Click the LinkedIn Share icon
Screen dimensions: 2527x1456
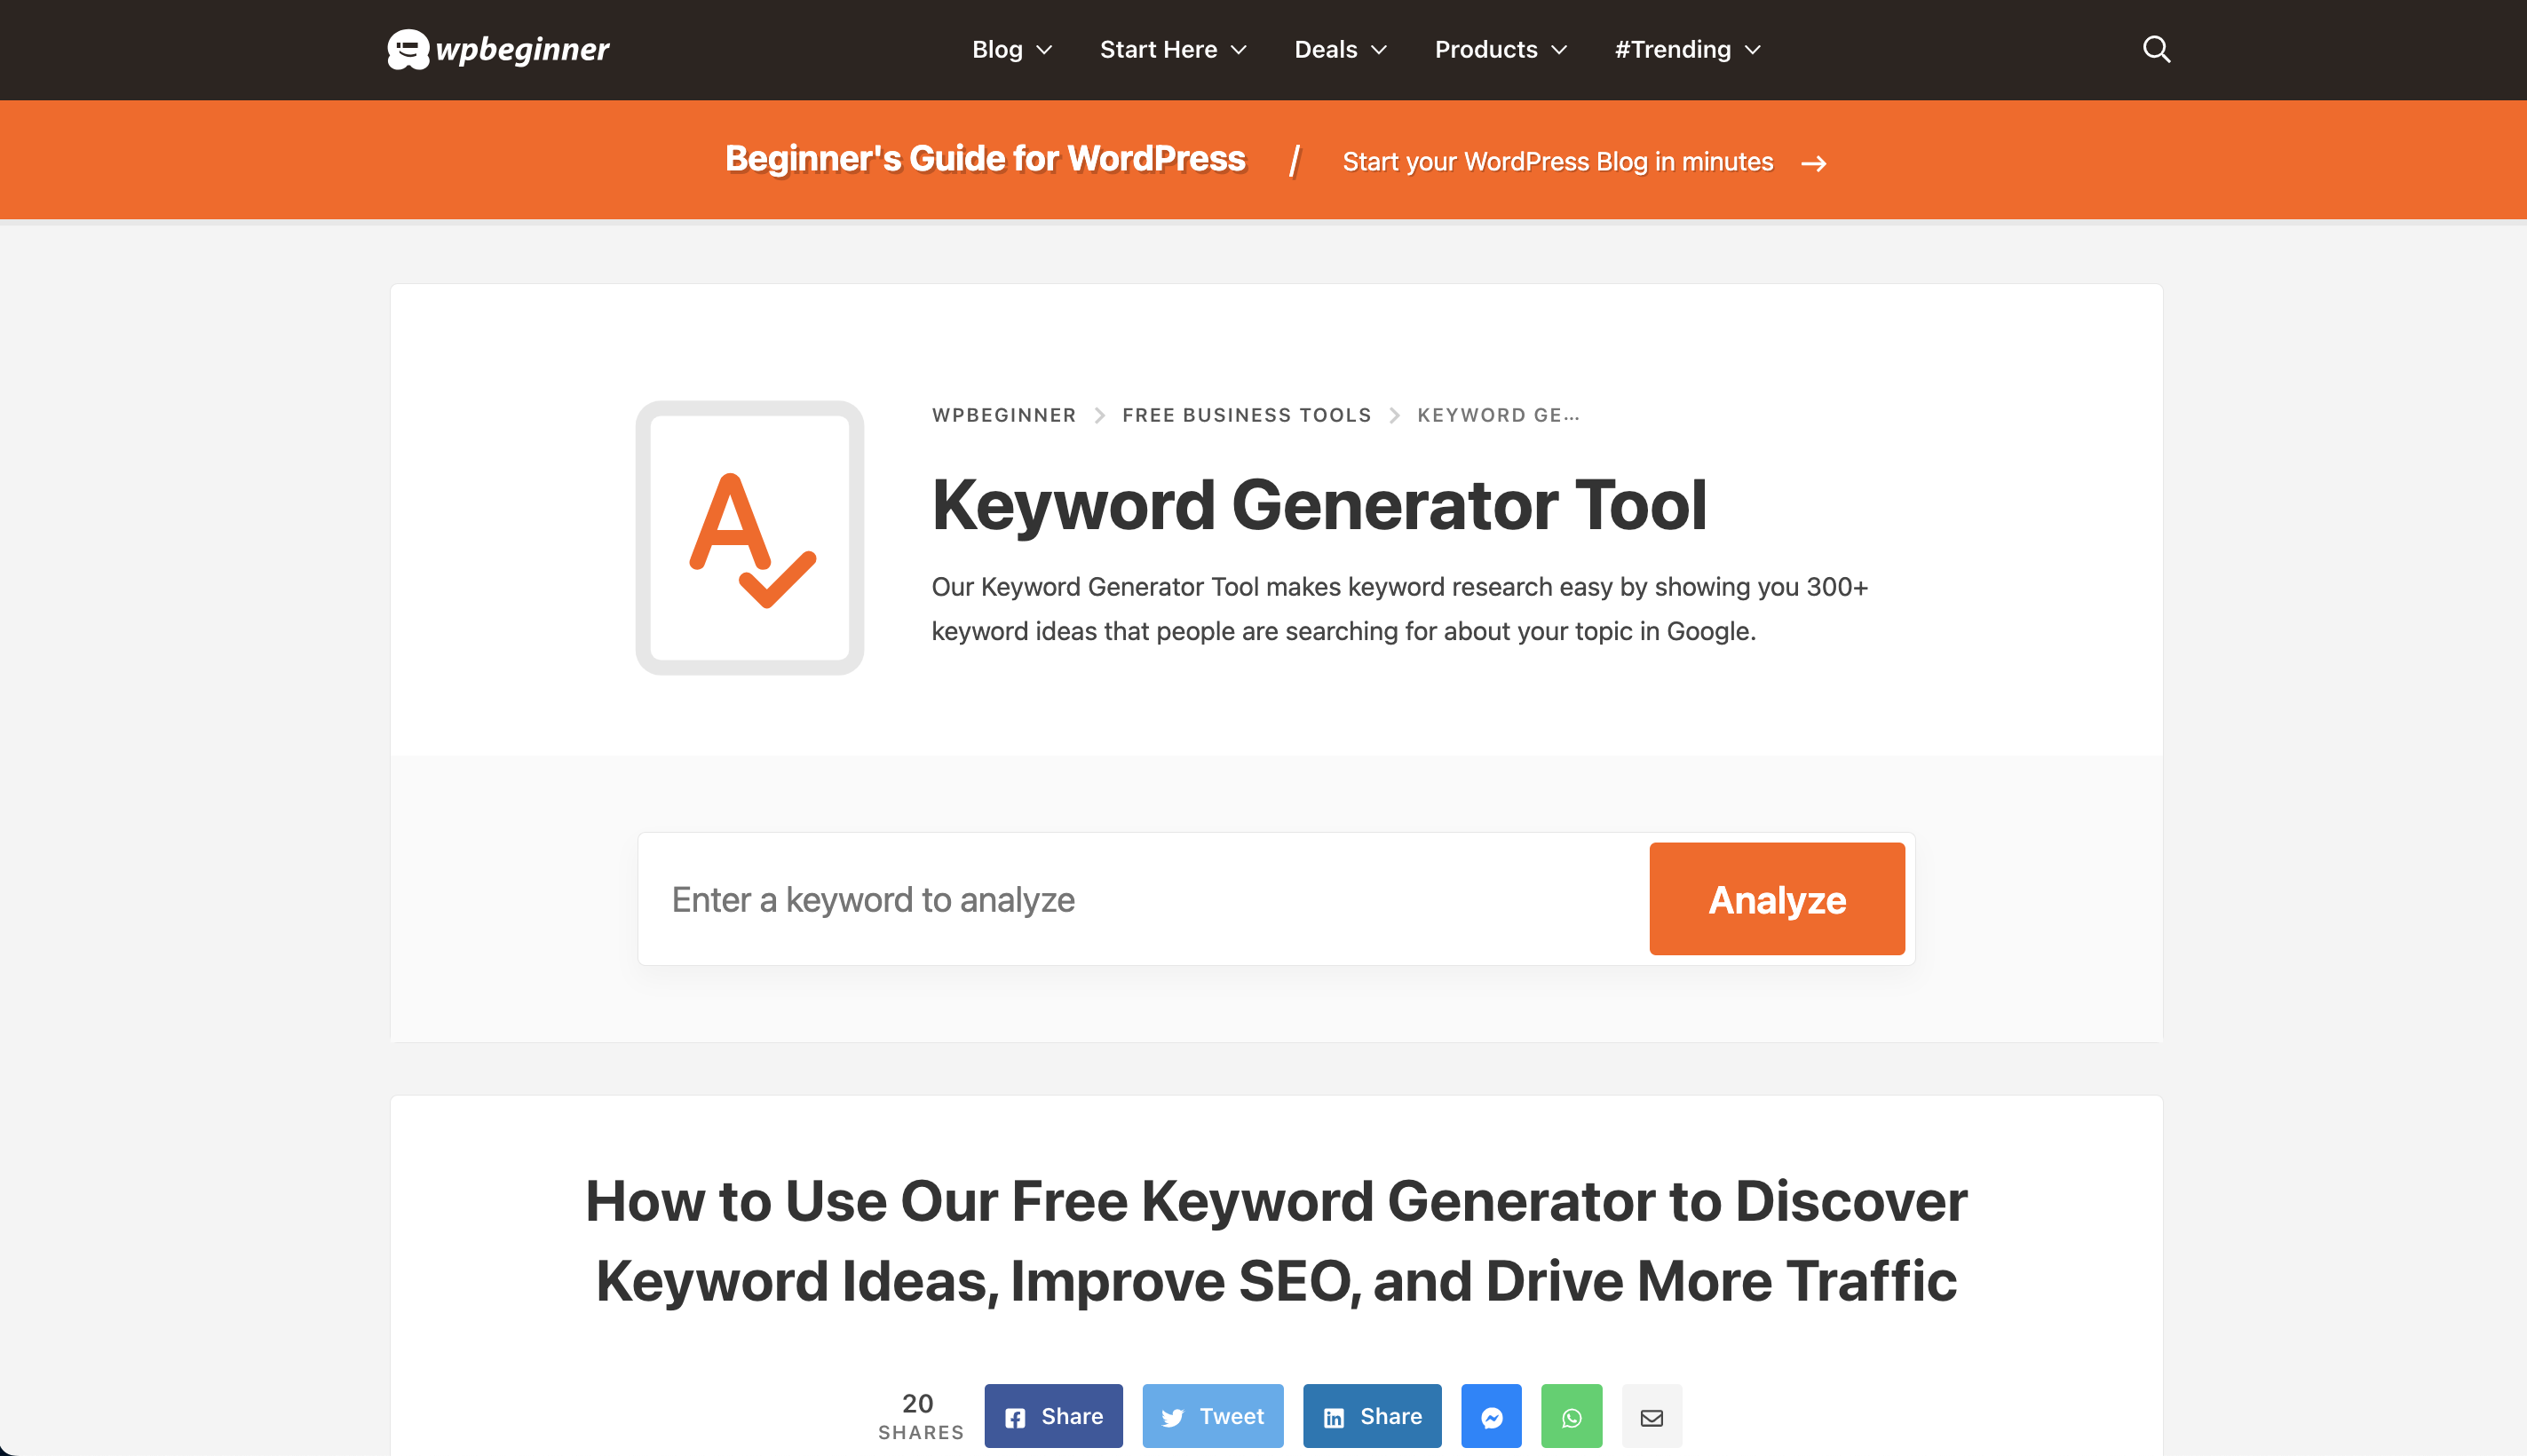[x=1373, y=1416]
